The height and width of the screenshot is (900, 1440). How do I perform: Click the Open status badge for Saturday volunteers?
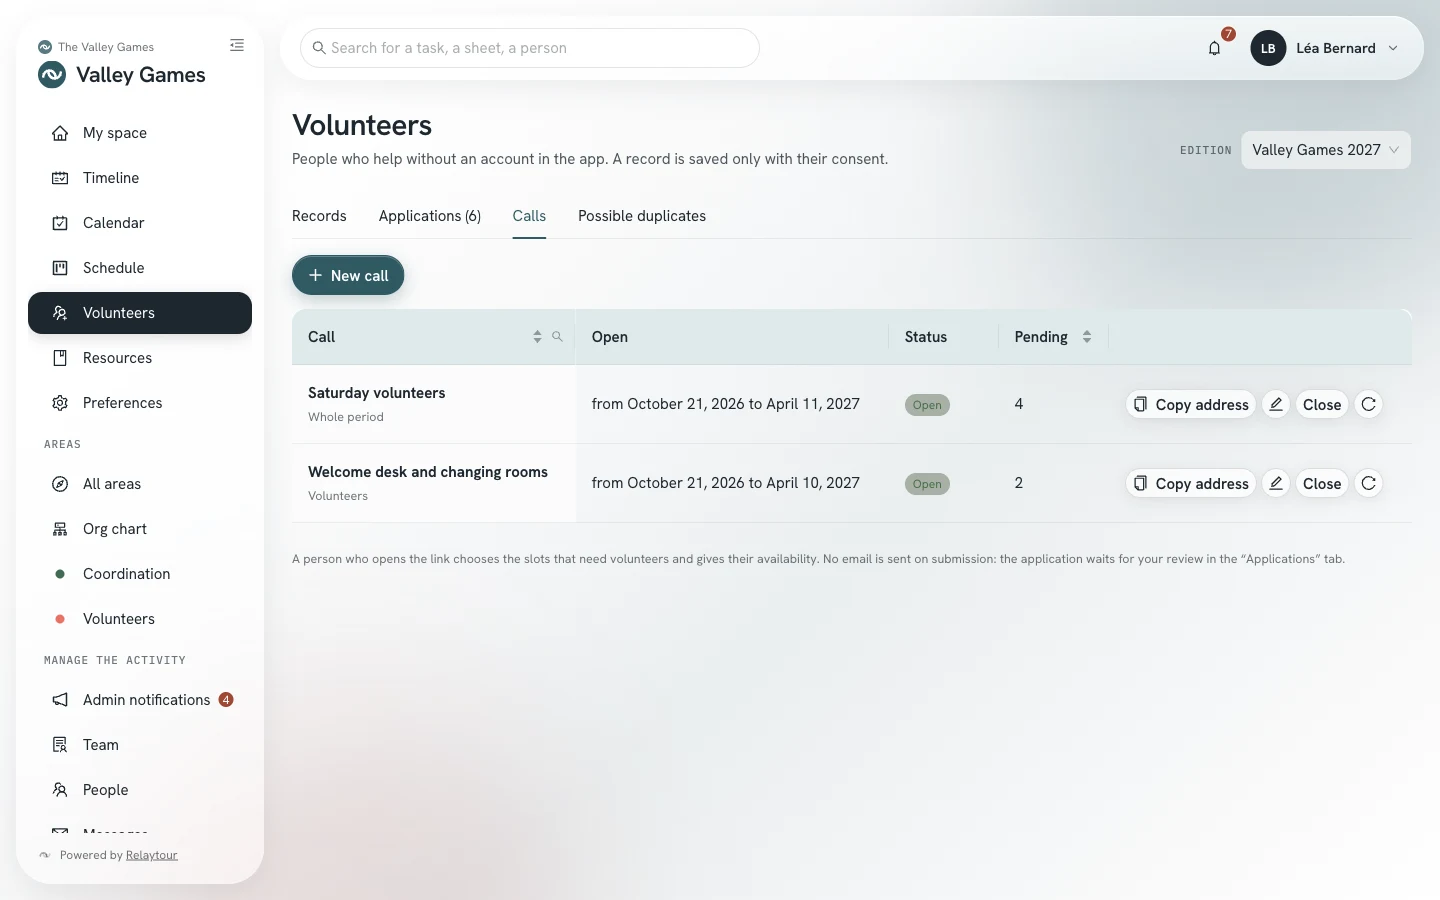[927, 405]
